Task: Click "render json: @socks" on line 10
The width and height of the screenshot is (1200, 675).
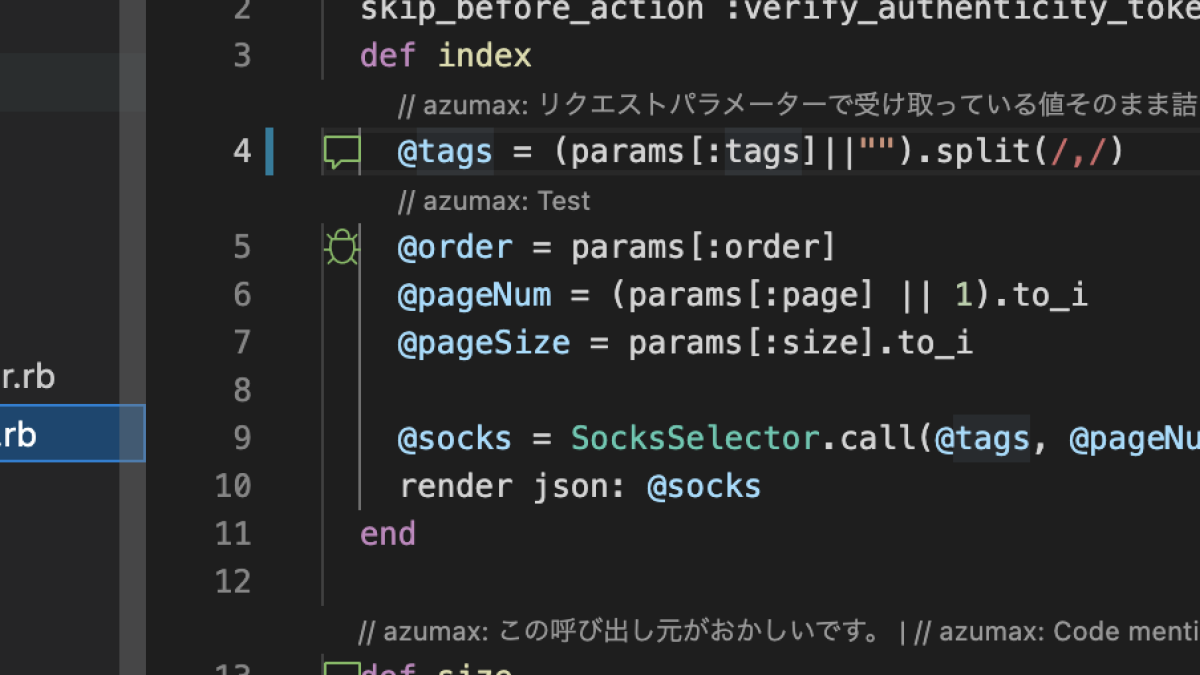Action: pyautogui.click(x=579, y=486)
